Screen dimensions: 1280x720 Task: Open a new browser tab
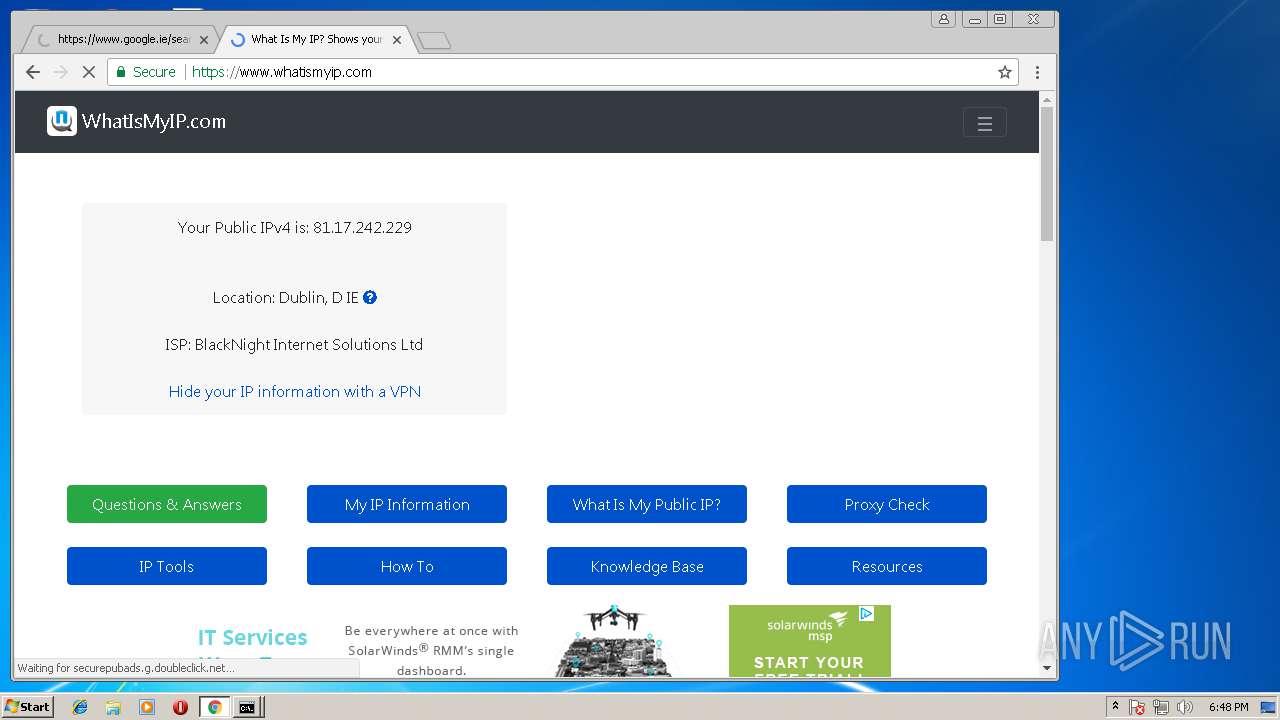pos(434,40)
